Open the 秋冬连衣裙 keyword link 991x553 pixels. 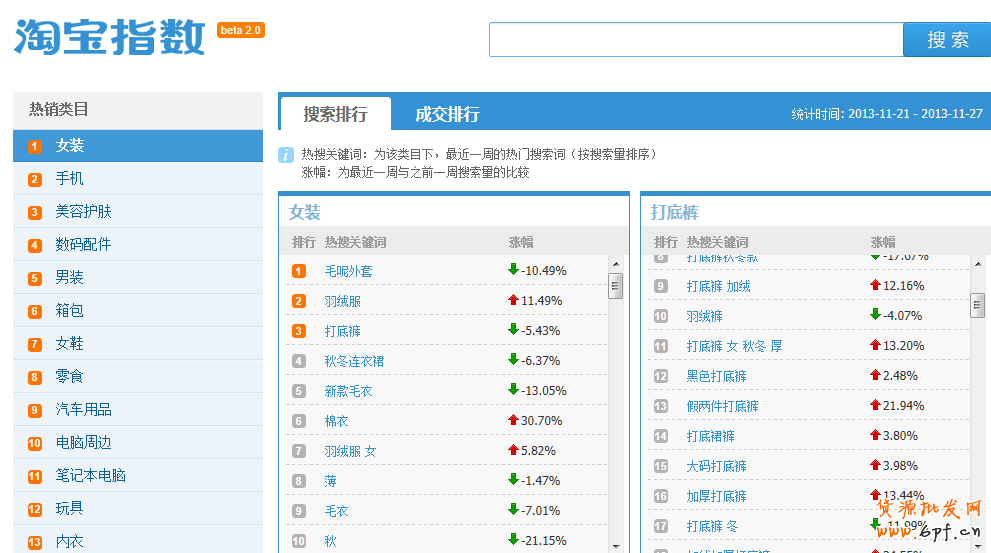pyautogui.click(x=354, y=362)
